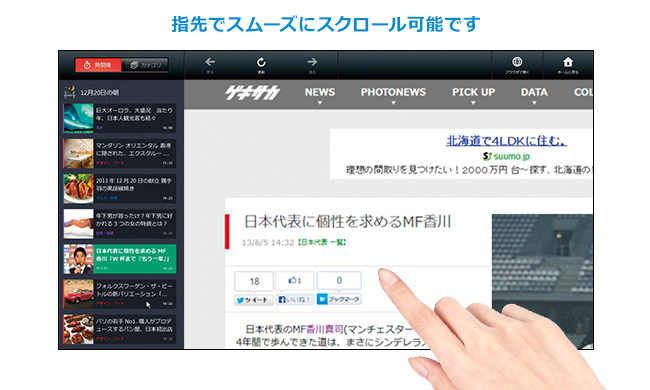The height and width of the screenshot is (390, 650).
Task: Expand the NEWS menu arrow
Action: tap(320, 103)
